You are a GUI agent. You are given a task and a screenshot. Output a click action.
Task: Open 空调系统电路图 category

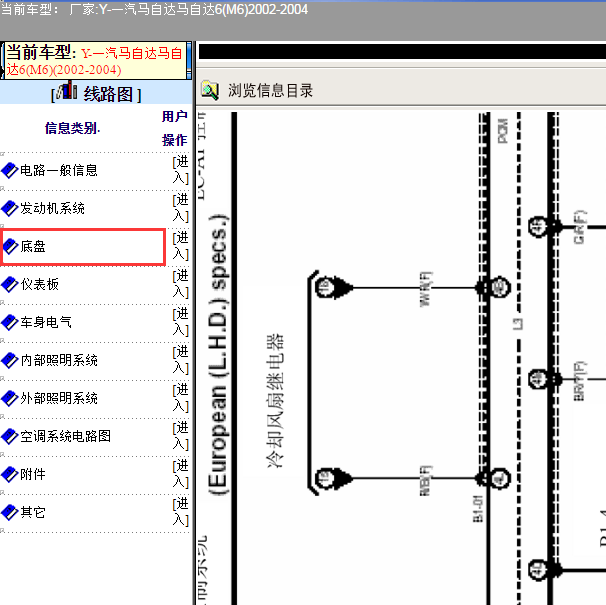65,436
